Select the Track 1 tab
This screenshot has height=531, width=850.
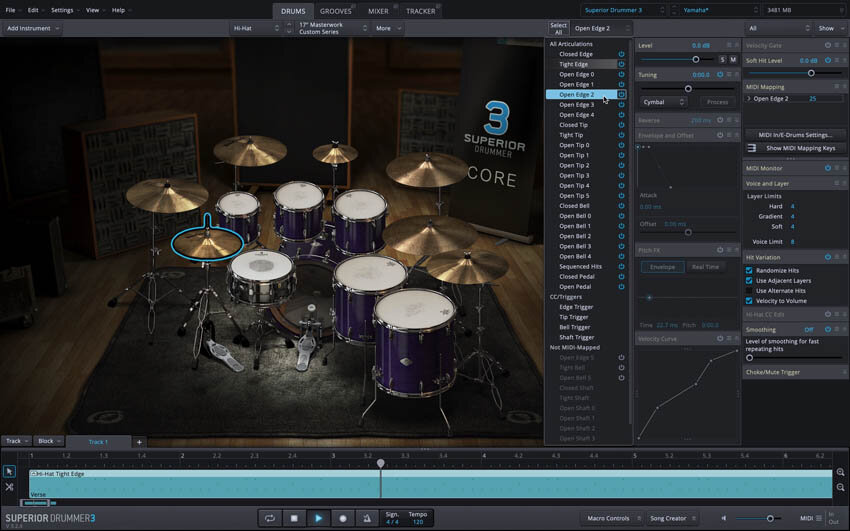point(98,442)
